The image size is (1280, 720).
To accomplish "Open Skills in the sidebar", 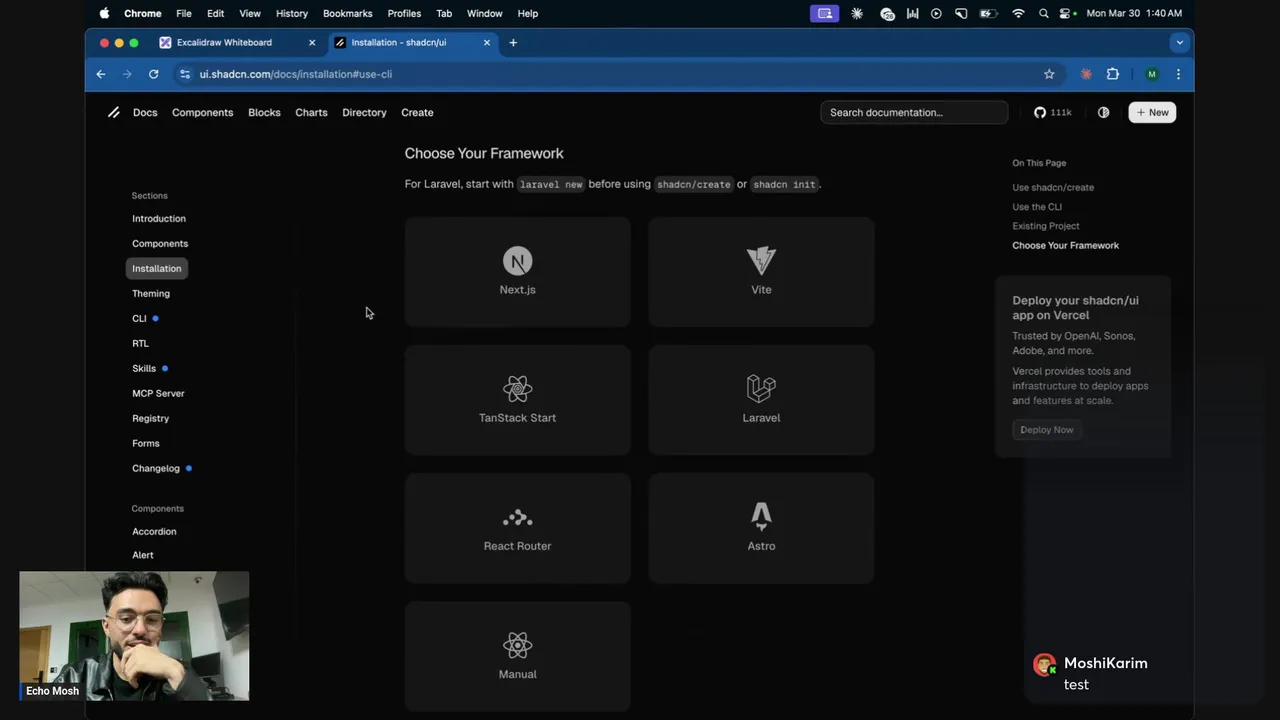I will click(x=144, y=368).
